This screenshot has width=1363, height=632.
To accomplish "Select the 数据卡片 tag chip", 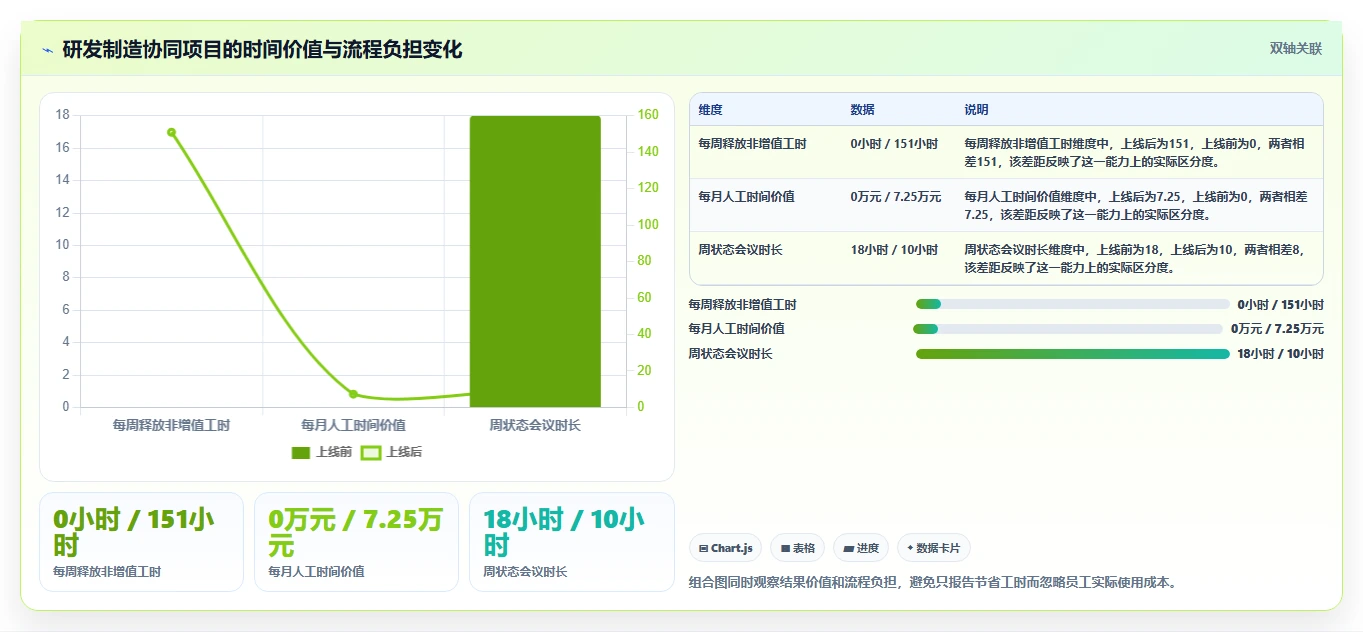I will pyautogui.click(x=934, y=548).
